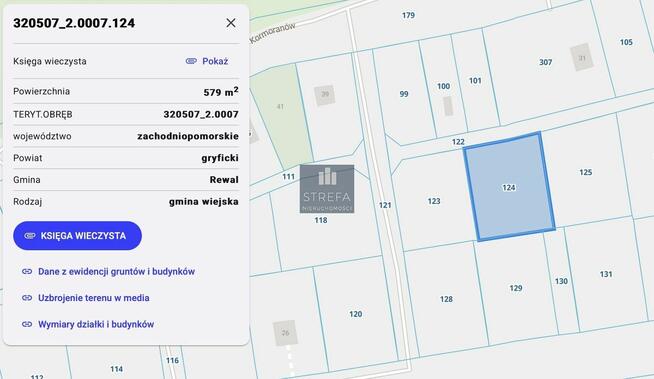
Task: Click parcel ID heading 320507_2.0007.124
Action: (x=74, y=23)
